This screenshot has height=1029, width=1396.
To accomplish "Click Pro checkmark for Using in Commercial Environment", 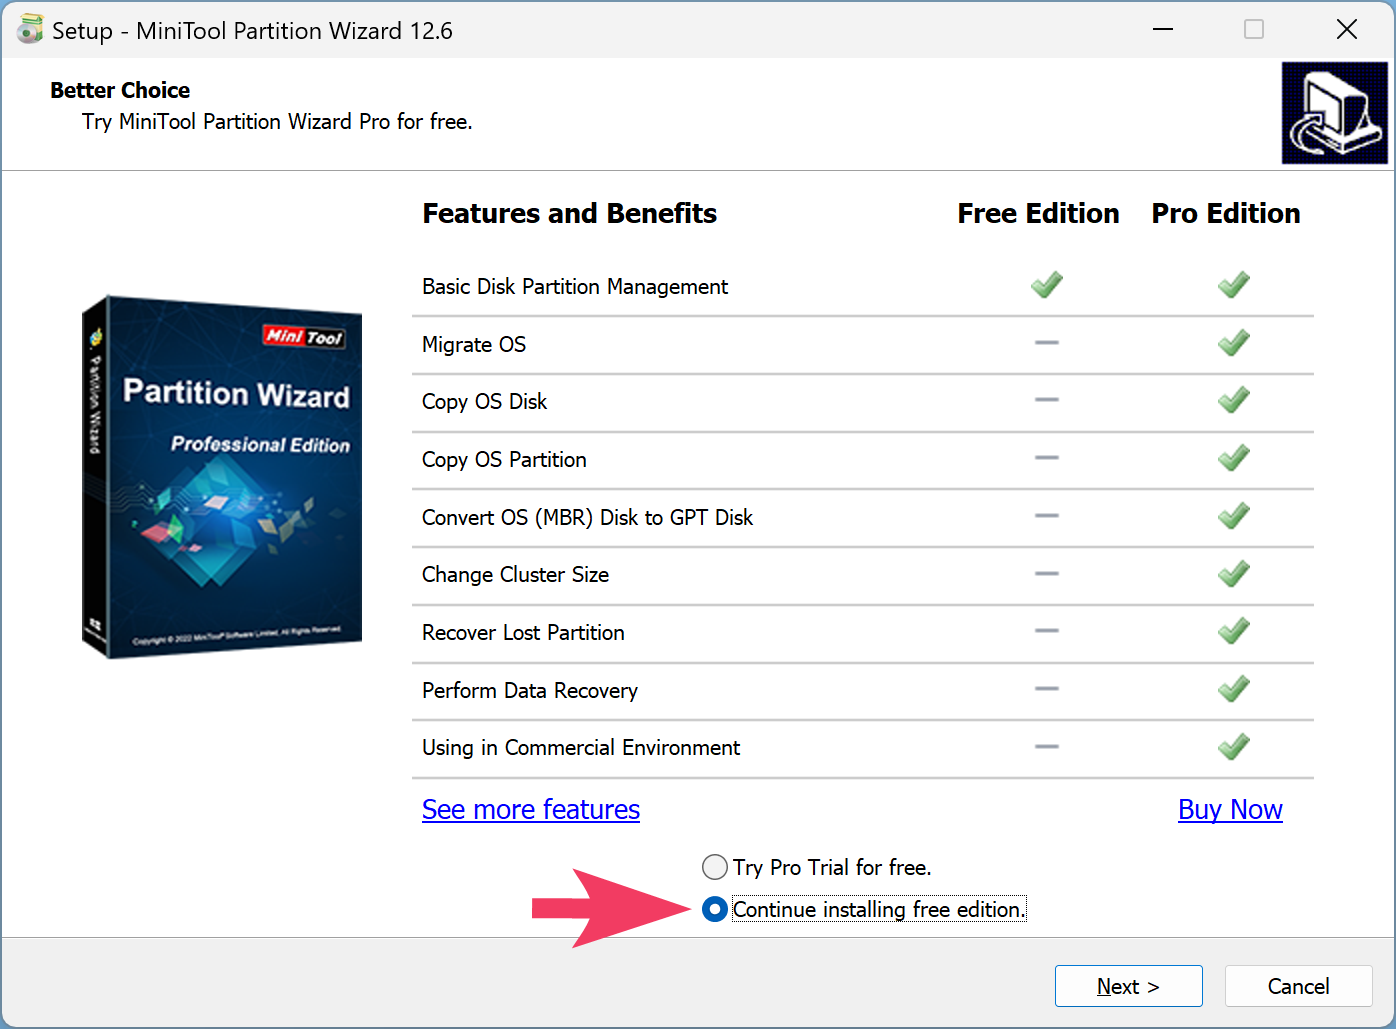I will (1234, 747).
